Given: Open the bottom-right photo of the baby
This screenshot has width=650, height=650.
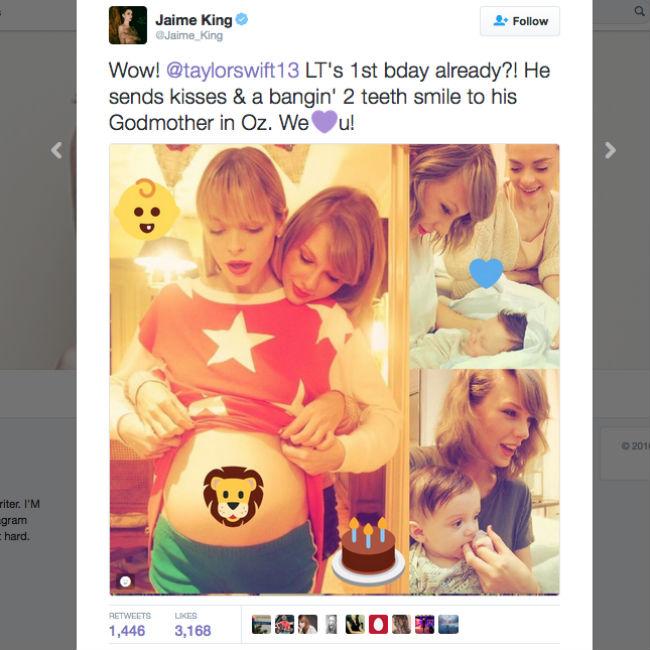Looking at the screenshot, I should click(x=484, y=482).
